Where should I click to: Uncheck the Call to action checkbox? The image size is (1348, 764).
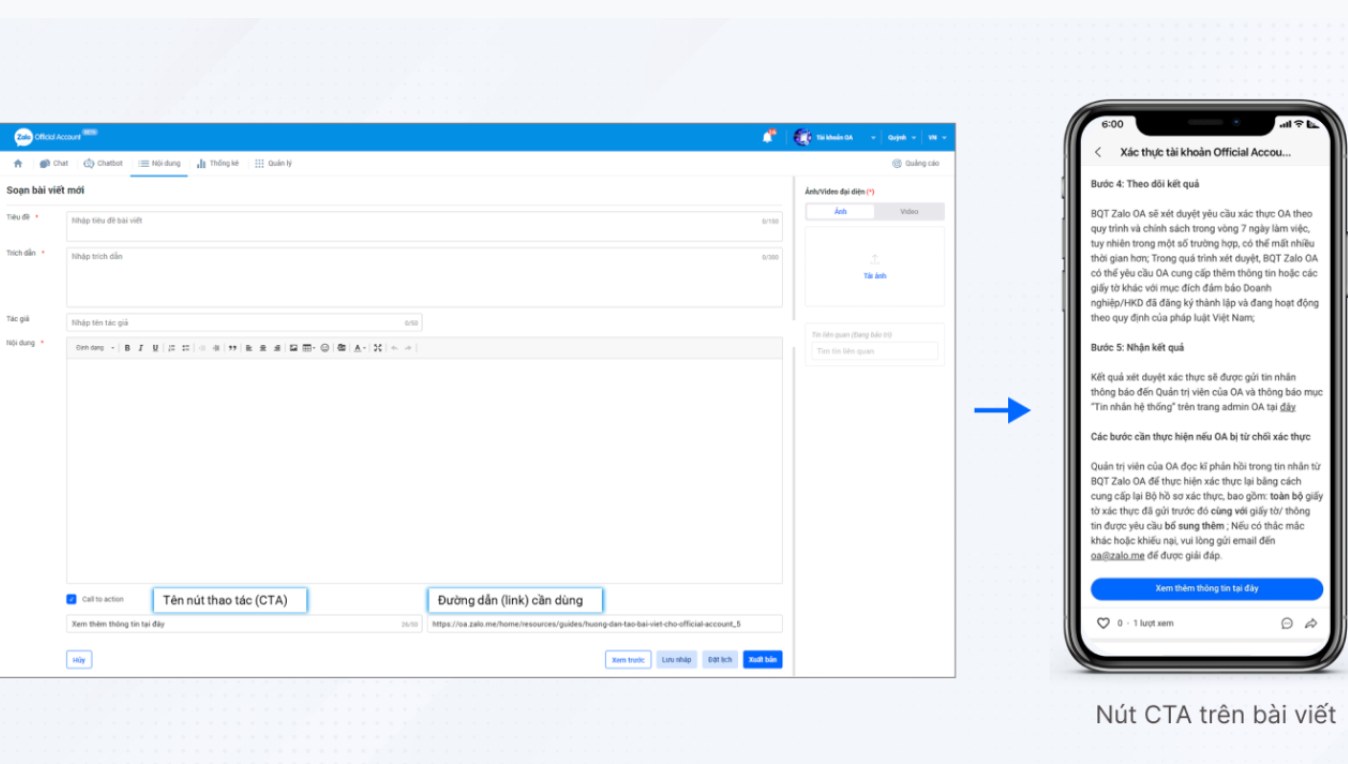(71, 599)
